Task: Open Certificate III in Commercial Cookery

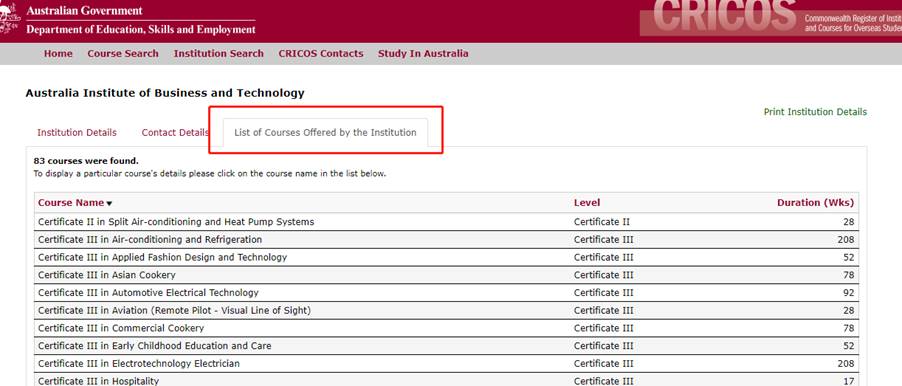Action: click(121, 328)
